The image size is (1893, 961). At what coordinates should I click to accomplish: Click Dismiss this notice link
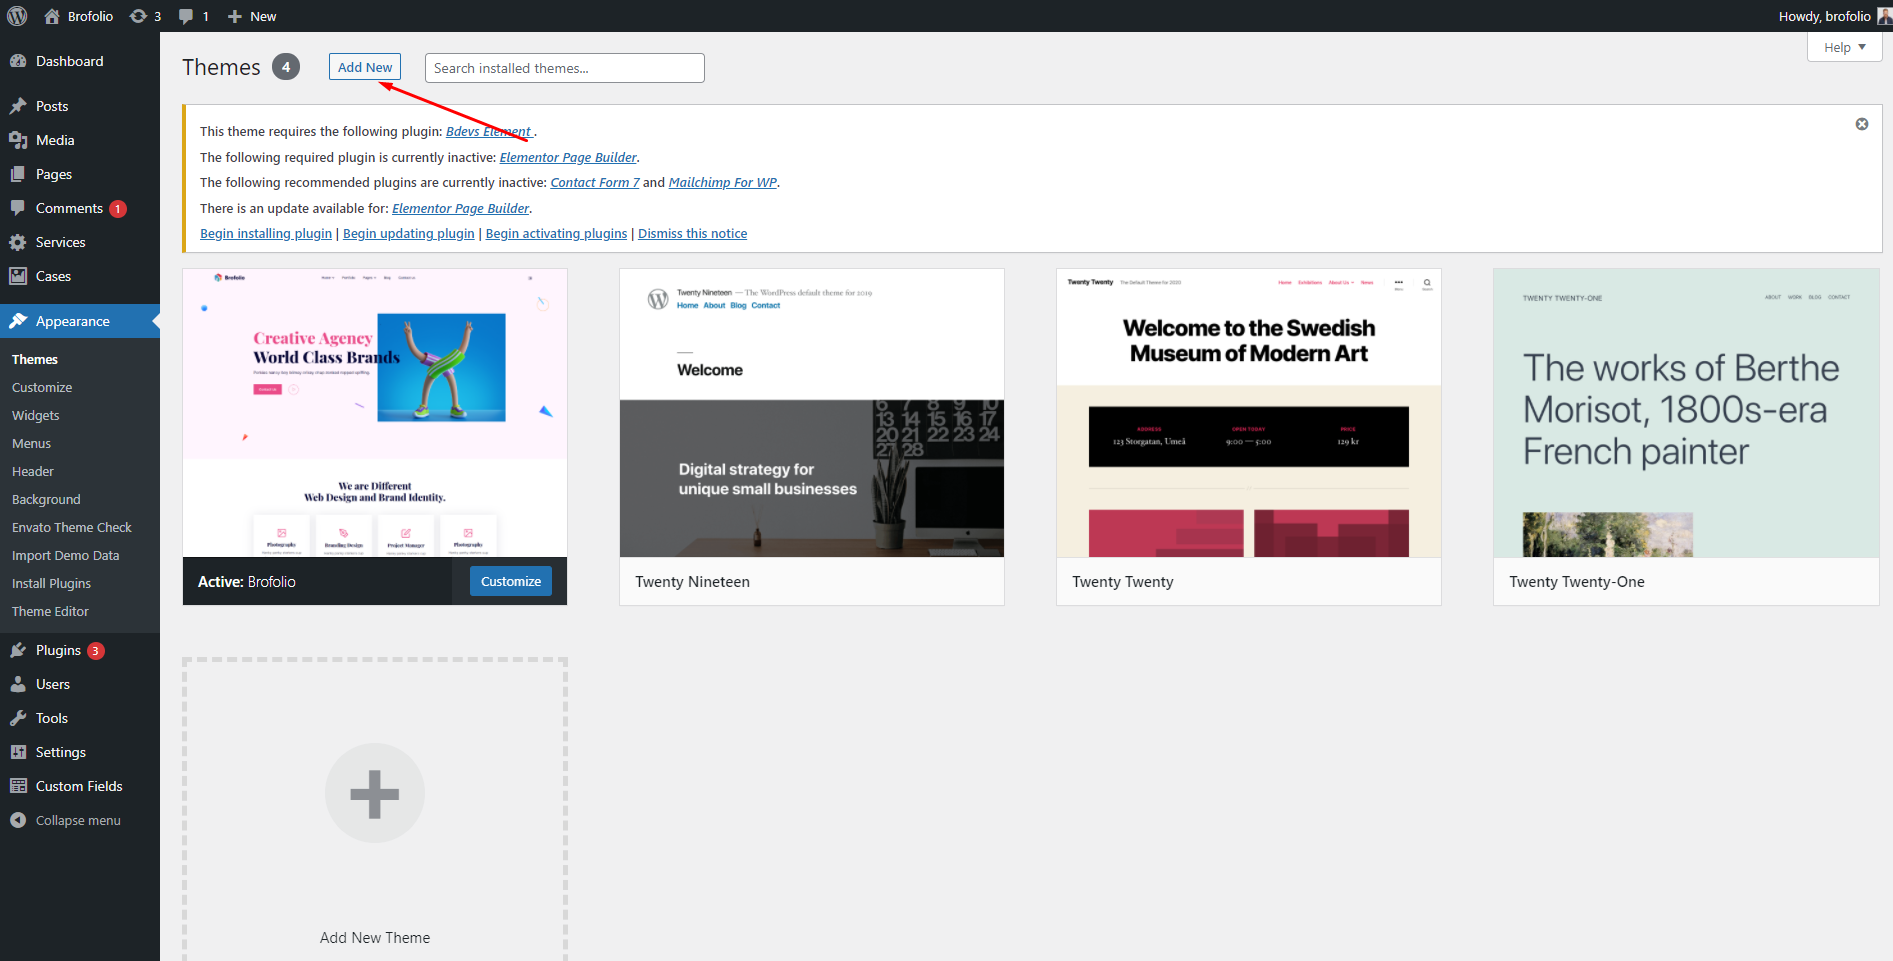[x=693, y=233]
